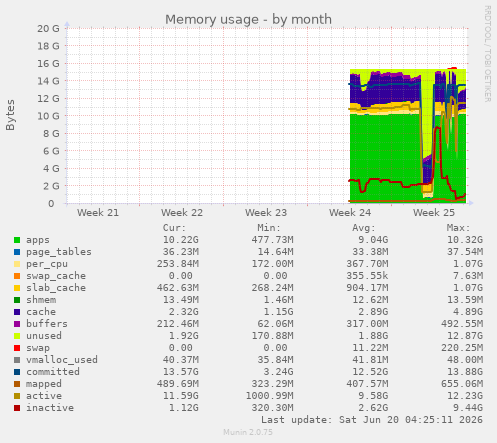Image resolution: width=497 pixels, height=443 pixels.
Task: Click the 'swap' legend label
Action: click(38, 348)
